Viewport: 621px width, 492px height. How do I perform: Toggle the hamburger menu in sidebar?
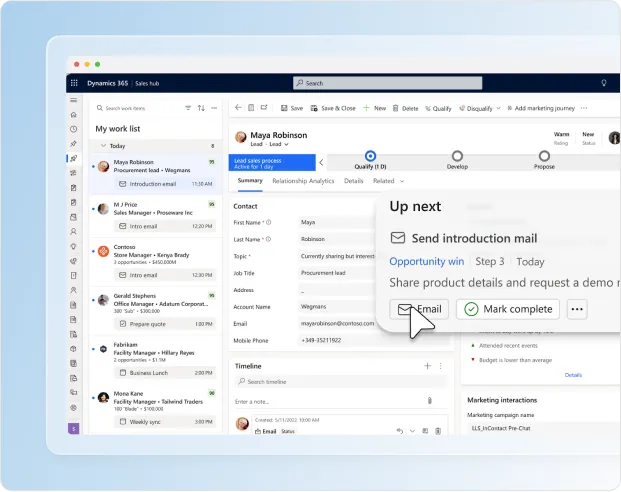(x=74, y=100)
